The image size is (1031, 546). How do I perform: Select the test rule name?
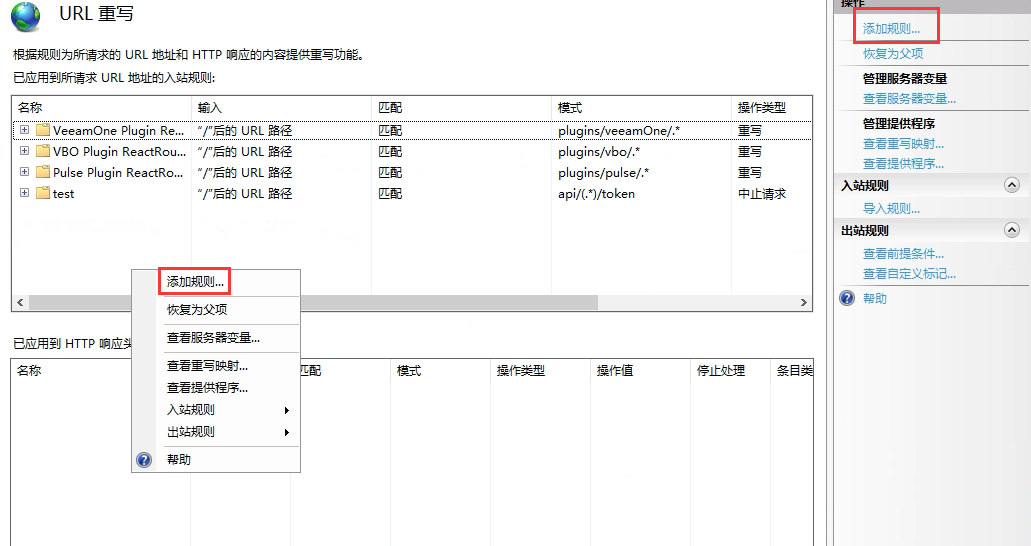click(x=63, y=193)
